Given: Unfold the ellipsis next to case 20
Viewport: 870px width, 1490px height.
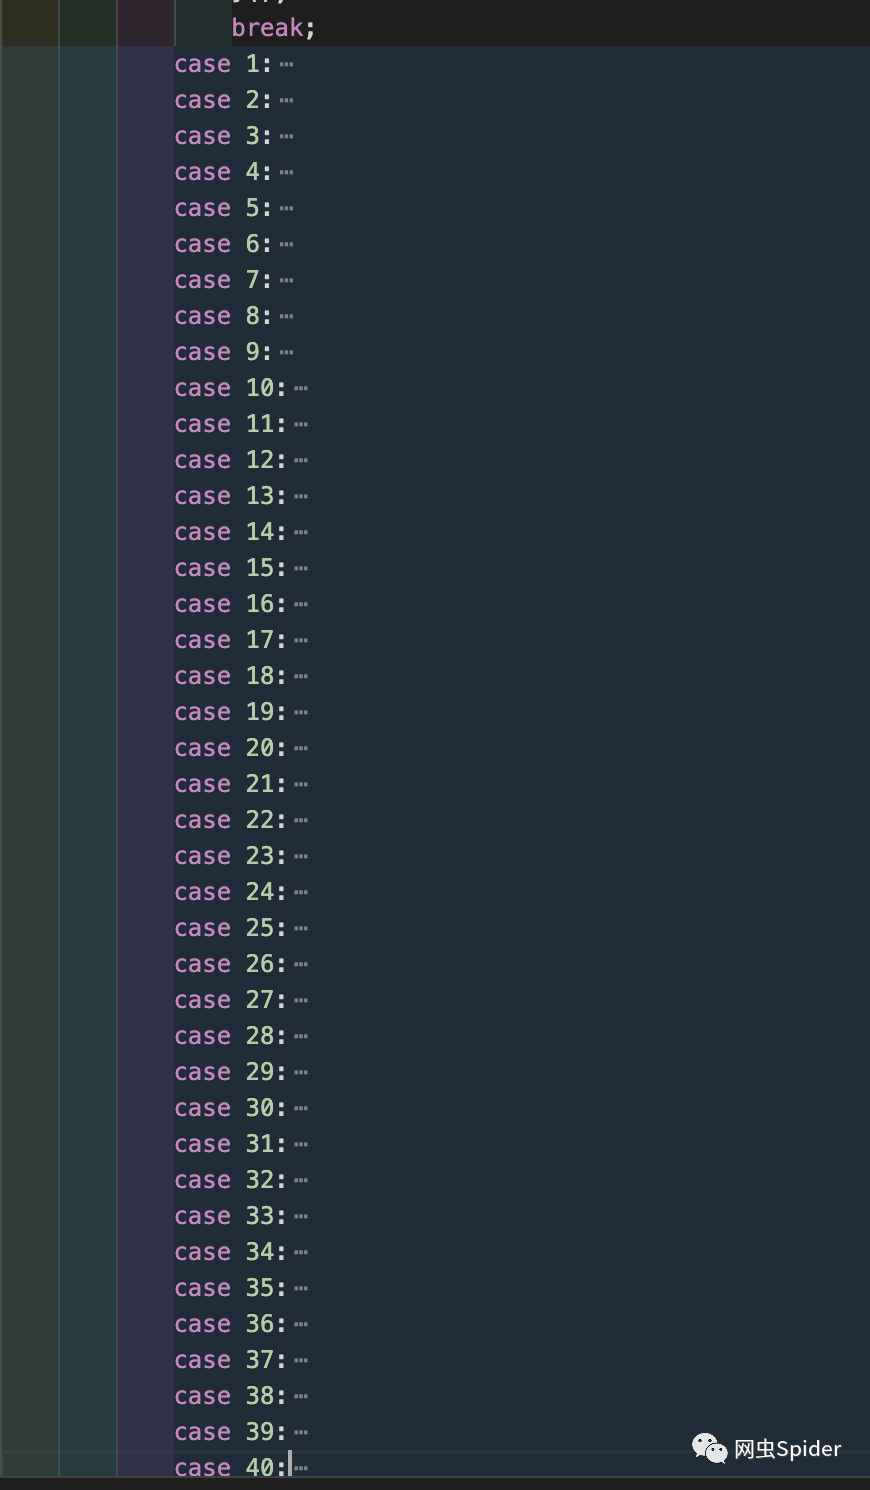Looking at the screenshot, I should coord(301,749).
